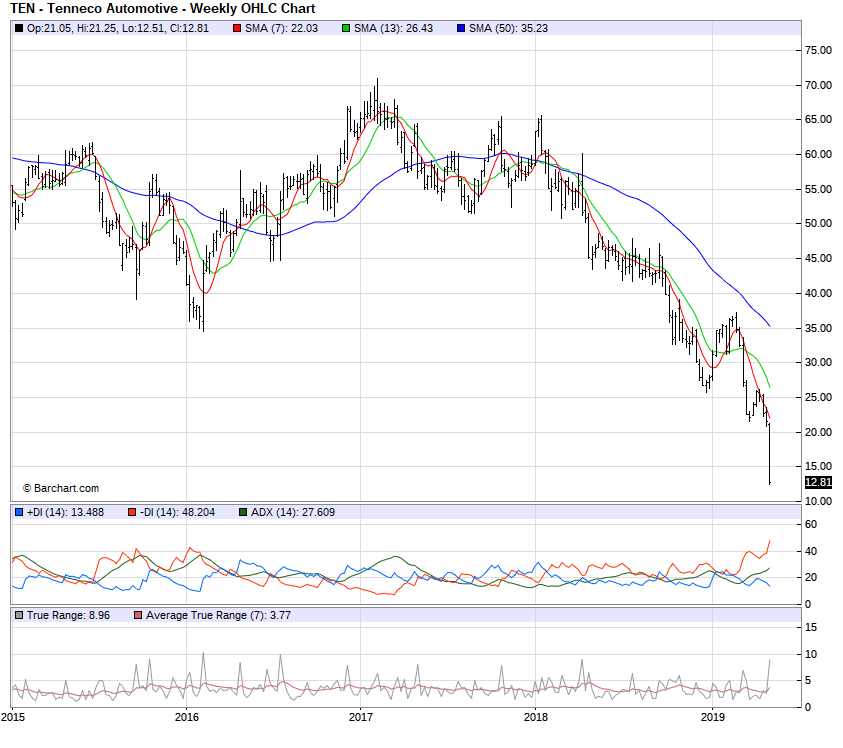The image size is (843, 748).
Task: Click the 15.00 price axis label
Action: point(818,466)
